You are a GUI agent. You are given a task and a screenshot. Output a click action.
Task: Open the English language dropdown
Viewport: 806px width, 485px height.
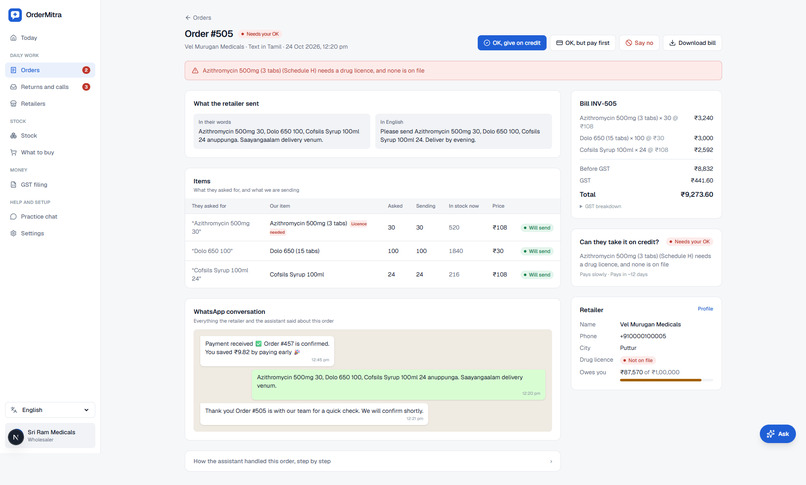pos(50,410)
